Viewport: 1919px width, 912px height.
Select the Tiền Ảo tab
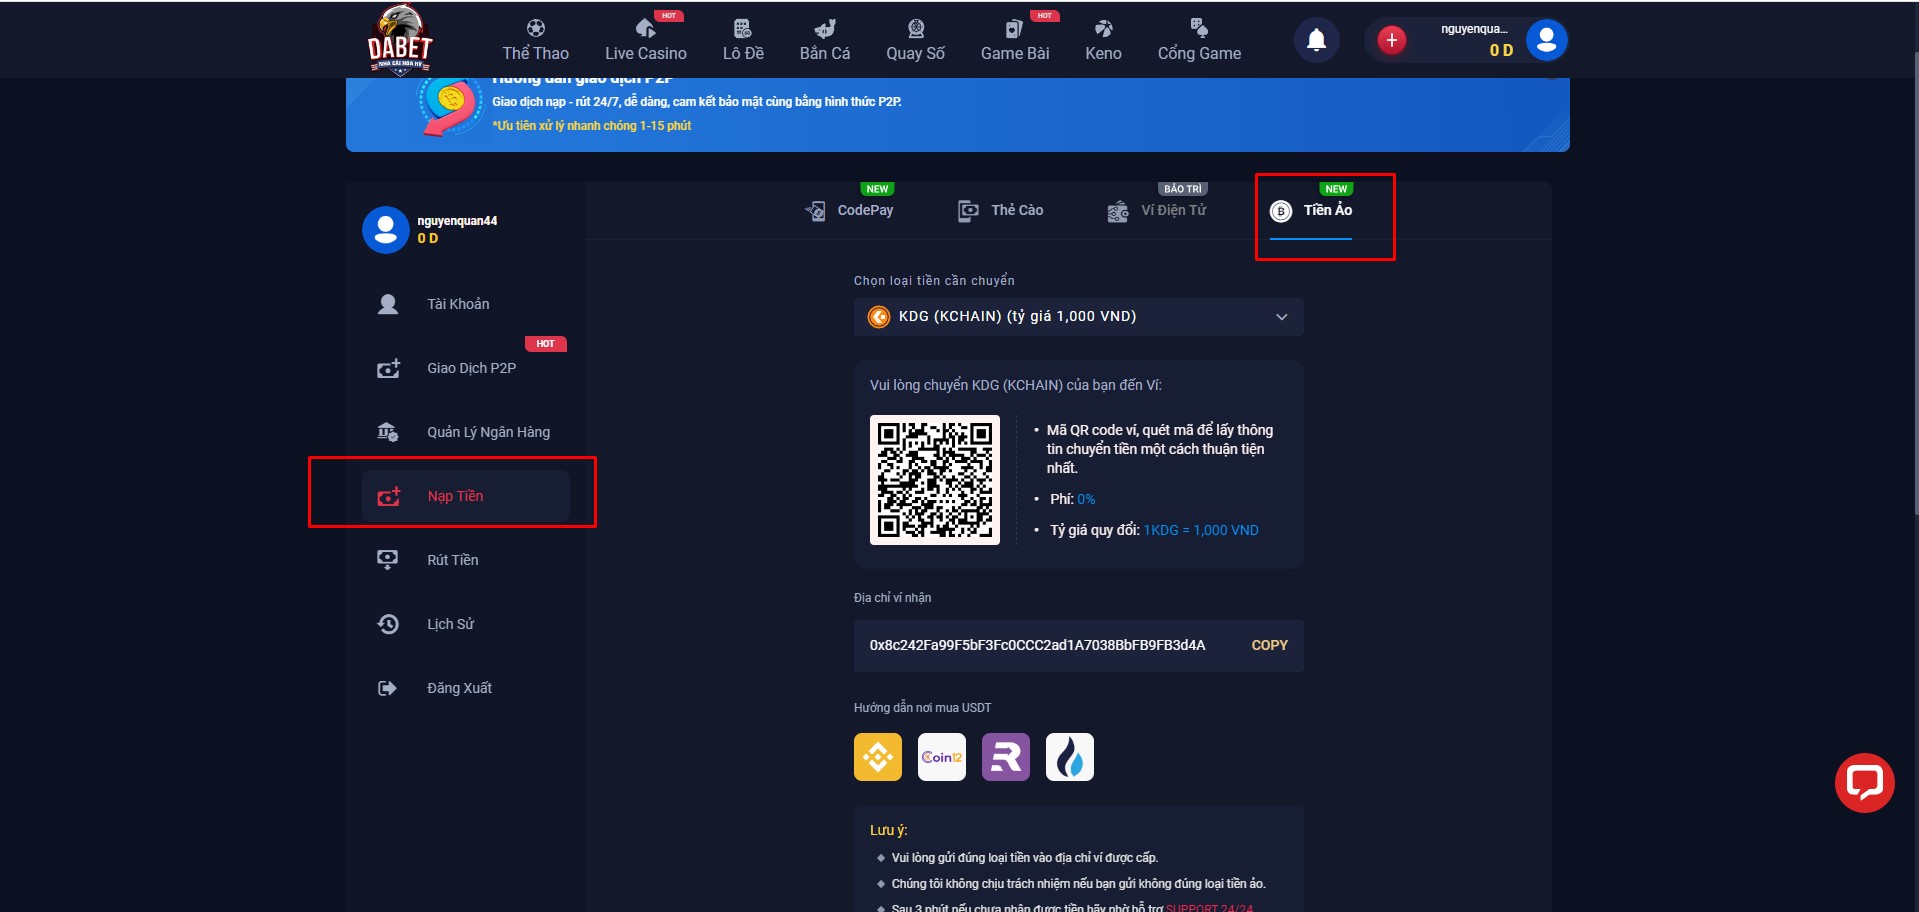(1311, 210)
